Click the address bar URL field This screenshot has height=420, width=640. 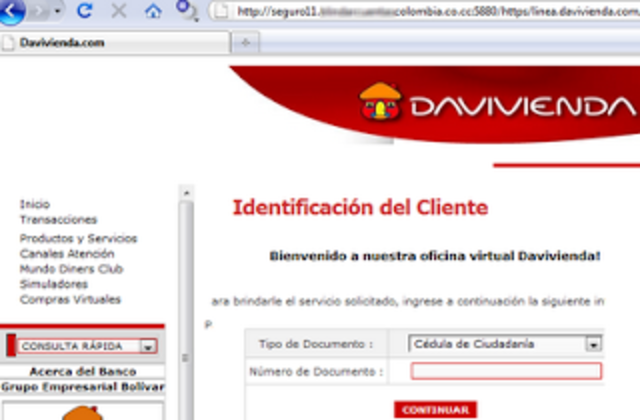click(424, 11)
